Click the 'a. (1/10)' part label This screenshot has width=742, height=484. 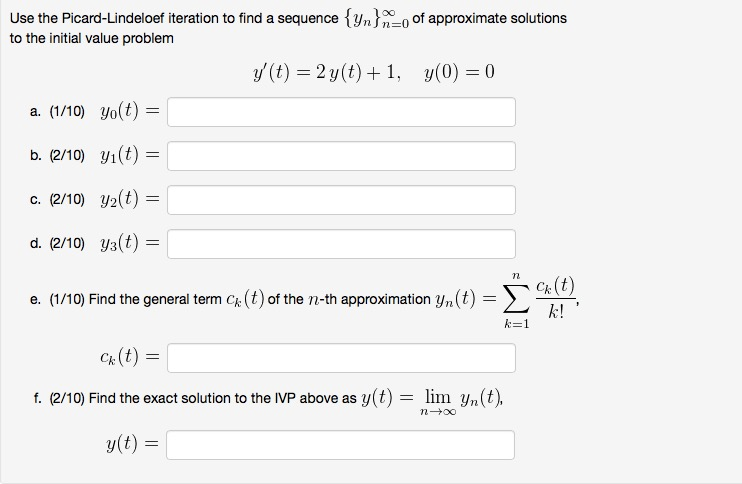click(x=57, y=112)
